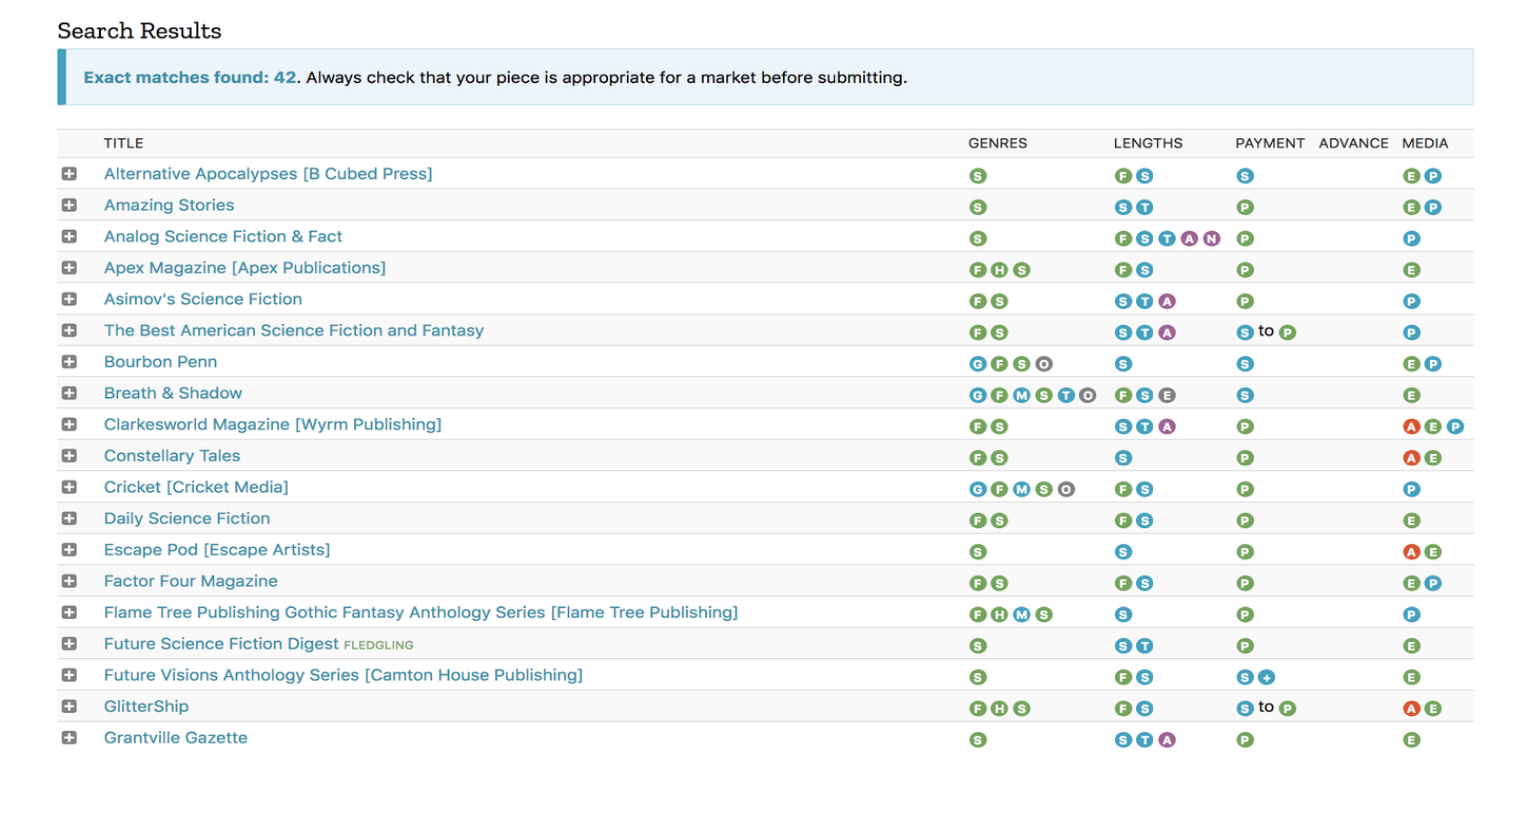Screen dimensions: 1528x818
Task: Click the blue M genre icon for Flame Tree Publishing
Action: pyautogui.click(x=1022, y=615)
